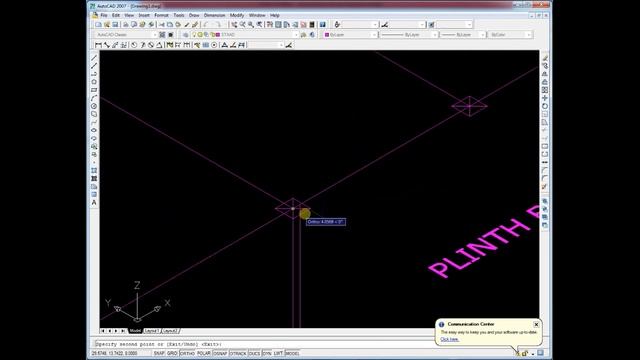
Task: Open the ByLayer linetype dropdown
Action: click(x=409, y=35)
